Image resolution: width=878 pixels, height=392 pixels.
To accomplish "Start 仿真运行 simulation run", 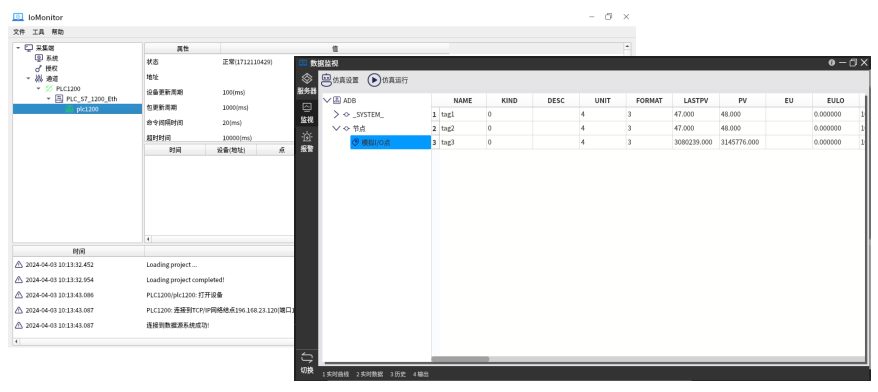I will point(388,80).
